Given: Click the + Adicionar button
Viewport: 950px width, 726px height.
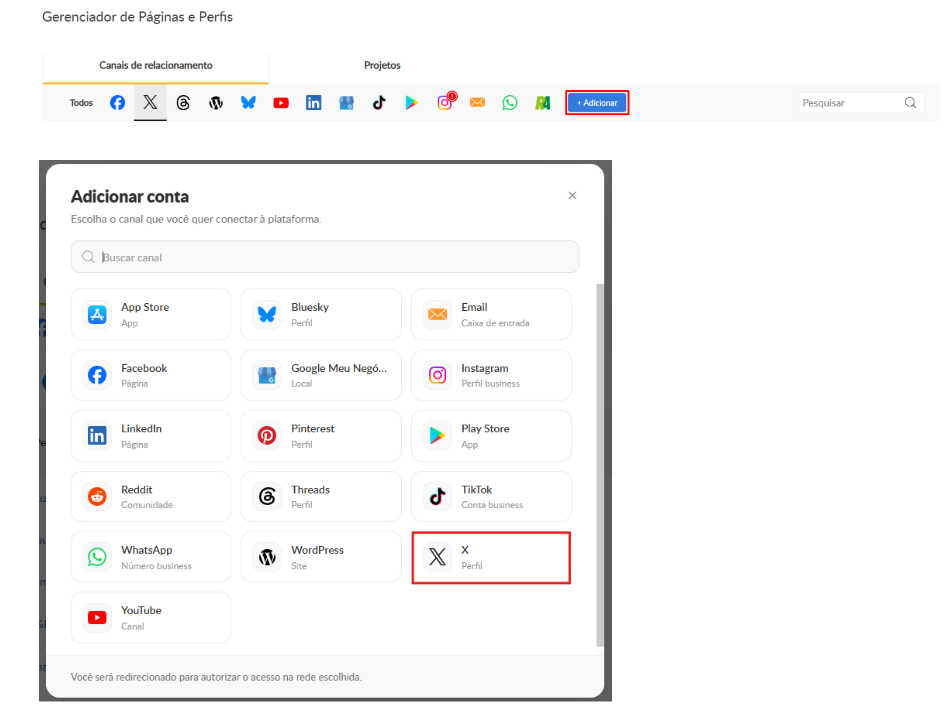Looking at the screenshot, I should (597, 102).
